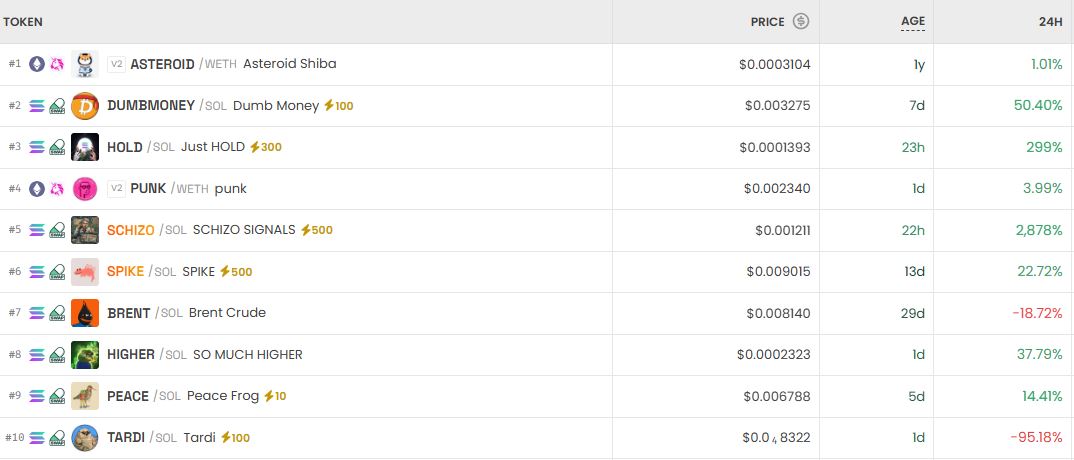Open the HIGHER SO MUCH HIGHER pair
The height and width of the screenshot is (460, 1074).
pos(204,355)
